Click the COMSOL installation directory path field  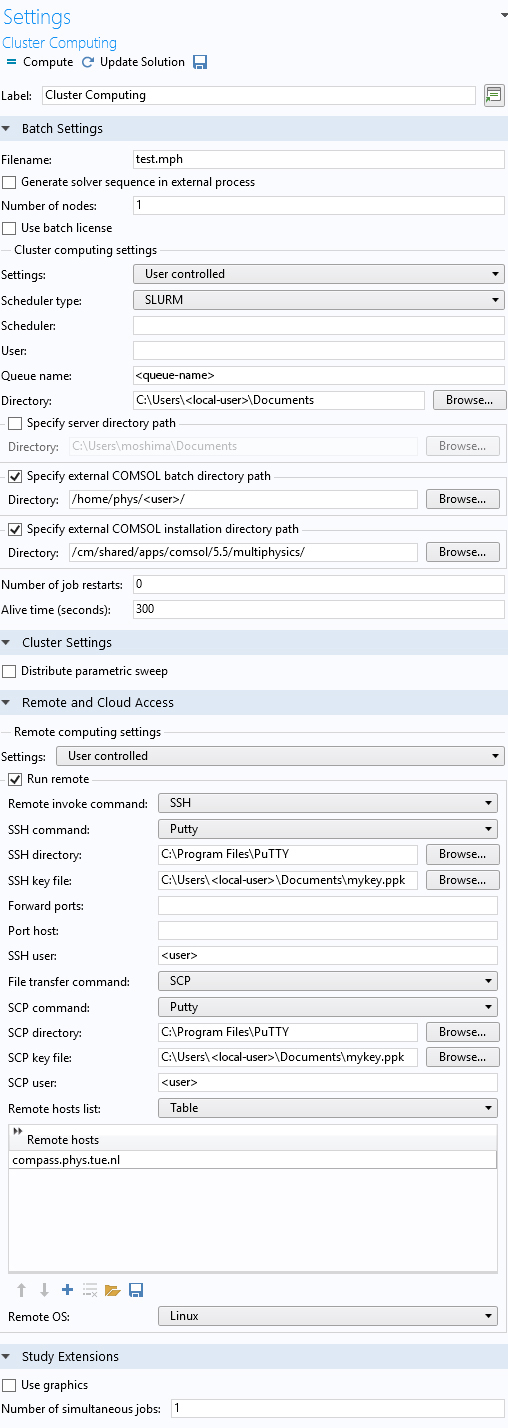(x=242, y=552)
